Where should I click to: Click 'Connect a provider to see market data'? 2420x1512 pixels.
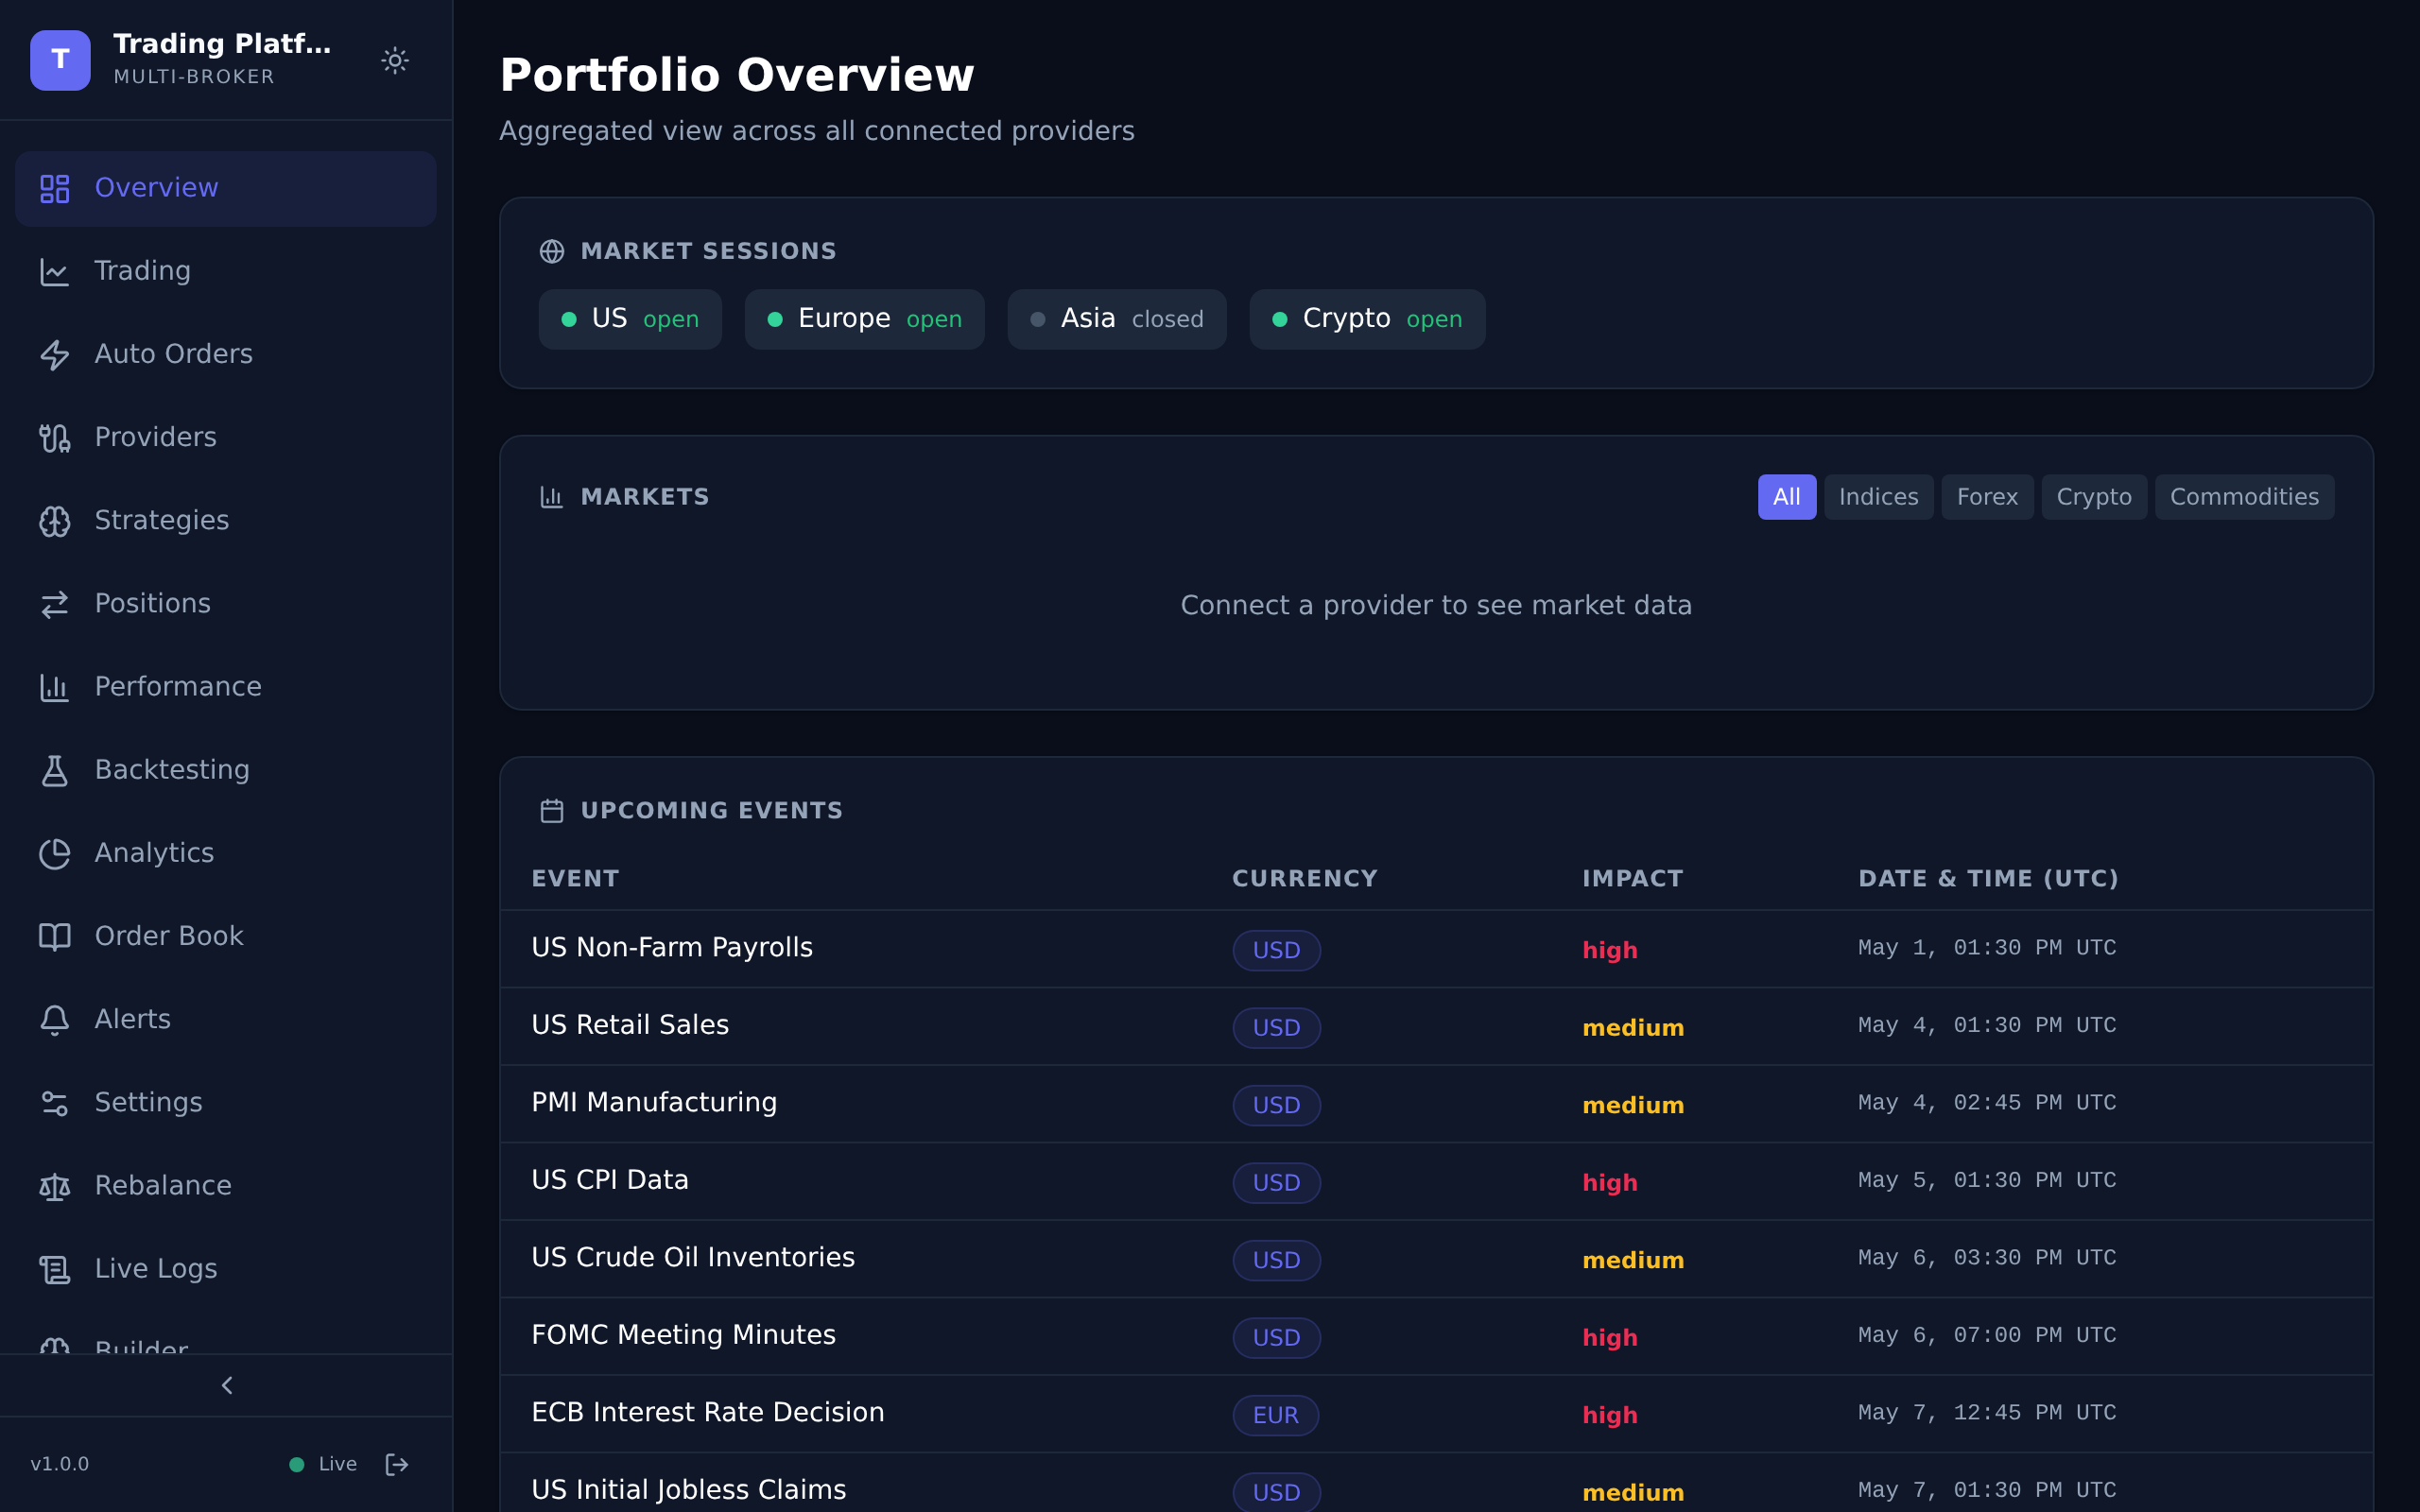click(1436, 606)
